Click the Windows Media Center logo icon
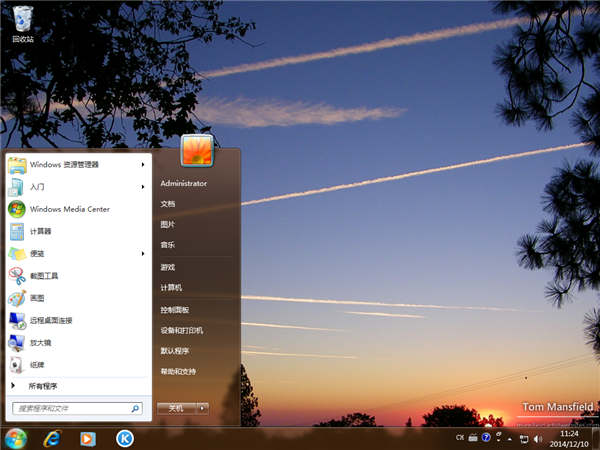Image resolution: width=600 pixels, height=450 pixels. [16, 209]
